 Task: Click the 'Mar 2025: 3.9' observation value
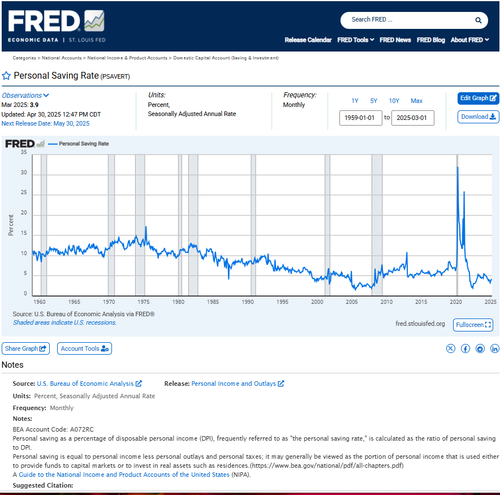pos(20,105)
